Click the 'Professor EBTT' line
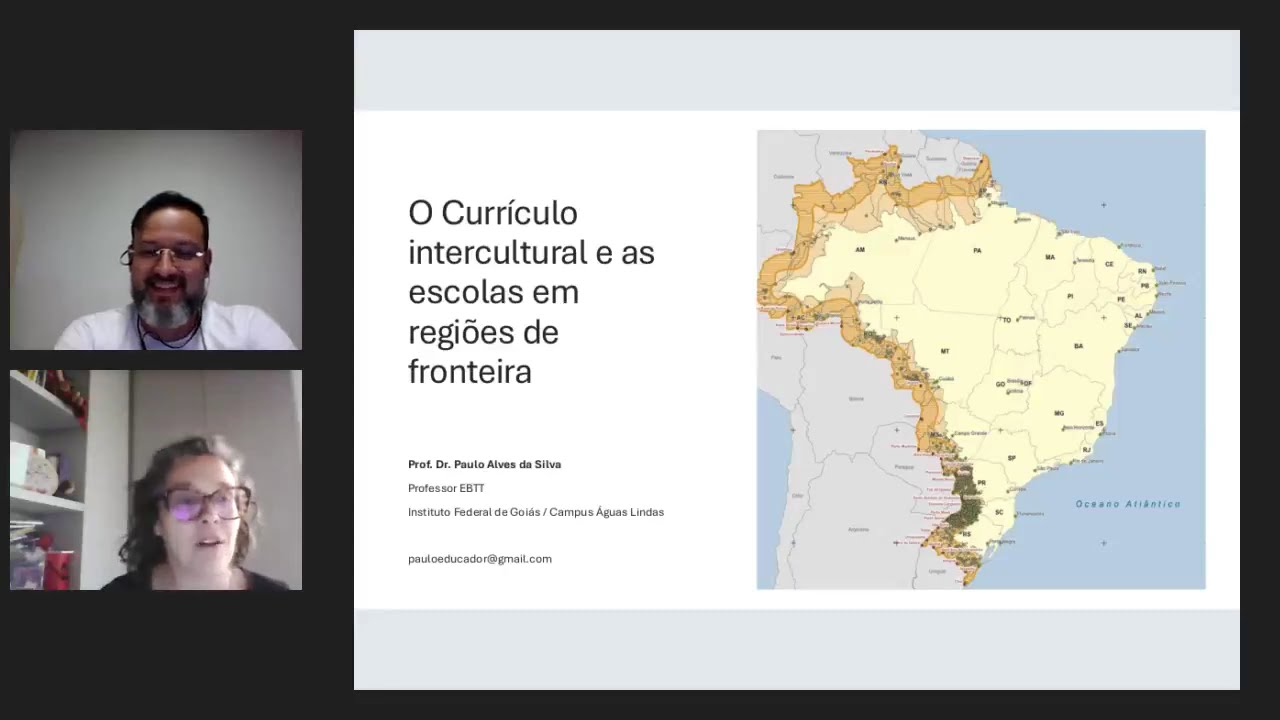 pos(446,488)
